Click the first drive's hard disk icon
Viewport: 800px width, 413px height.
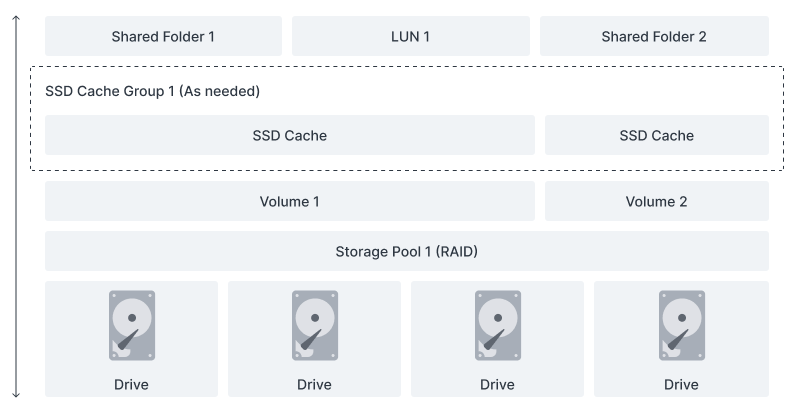tap(132, 326)
